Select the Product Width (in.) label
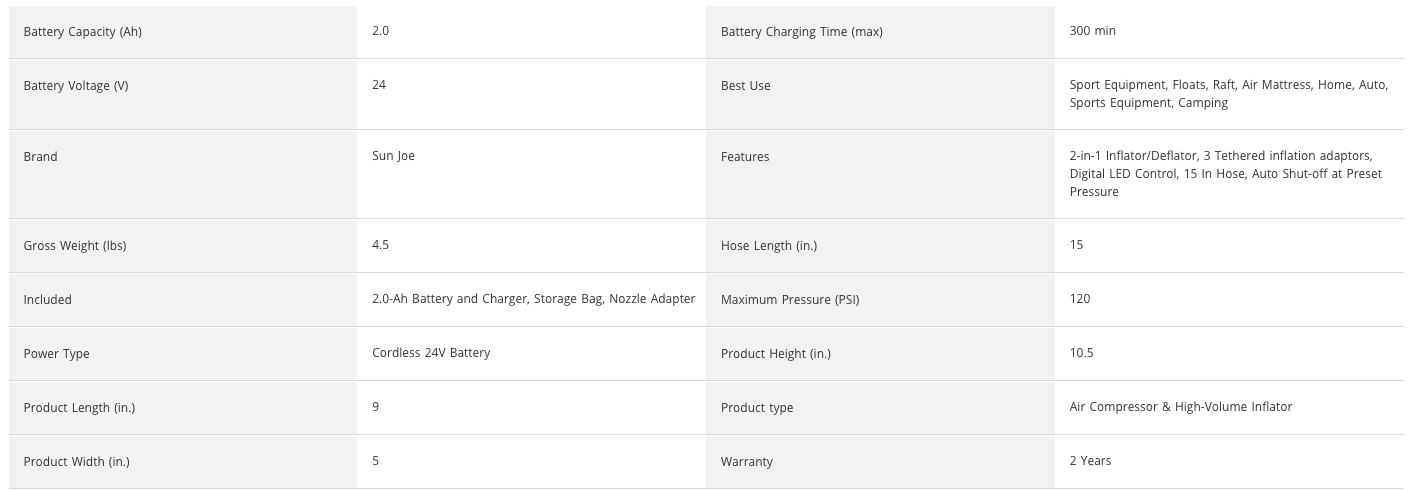Viewport: 1414px width, 491px height. tap(76, 462)
